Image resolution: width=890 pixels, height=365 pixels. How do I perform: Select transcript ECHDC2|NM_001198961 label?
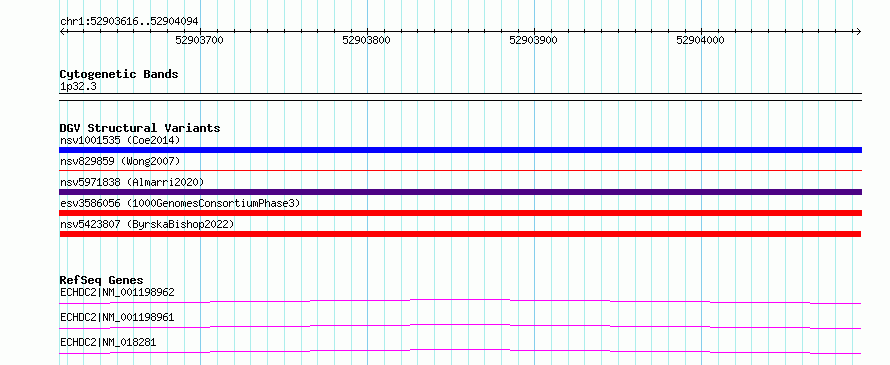point(117,317)
